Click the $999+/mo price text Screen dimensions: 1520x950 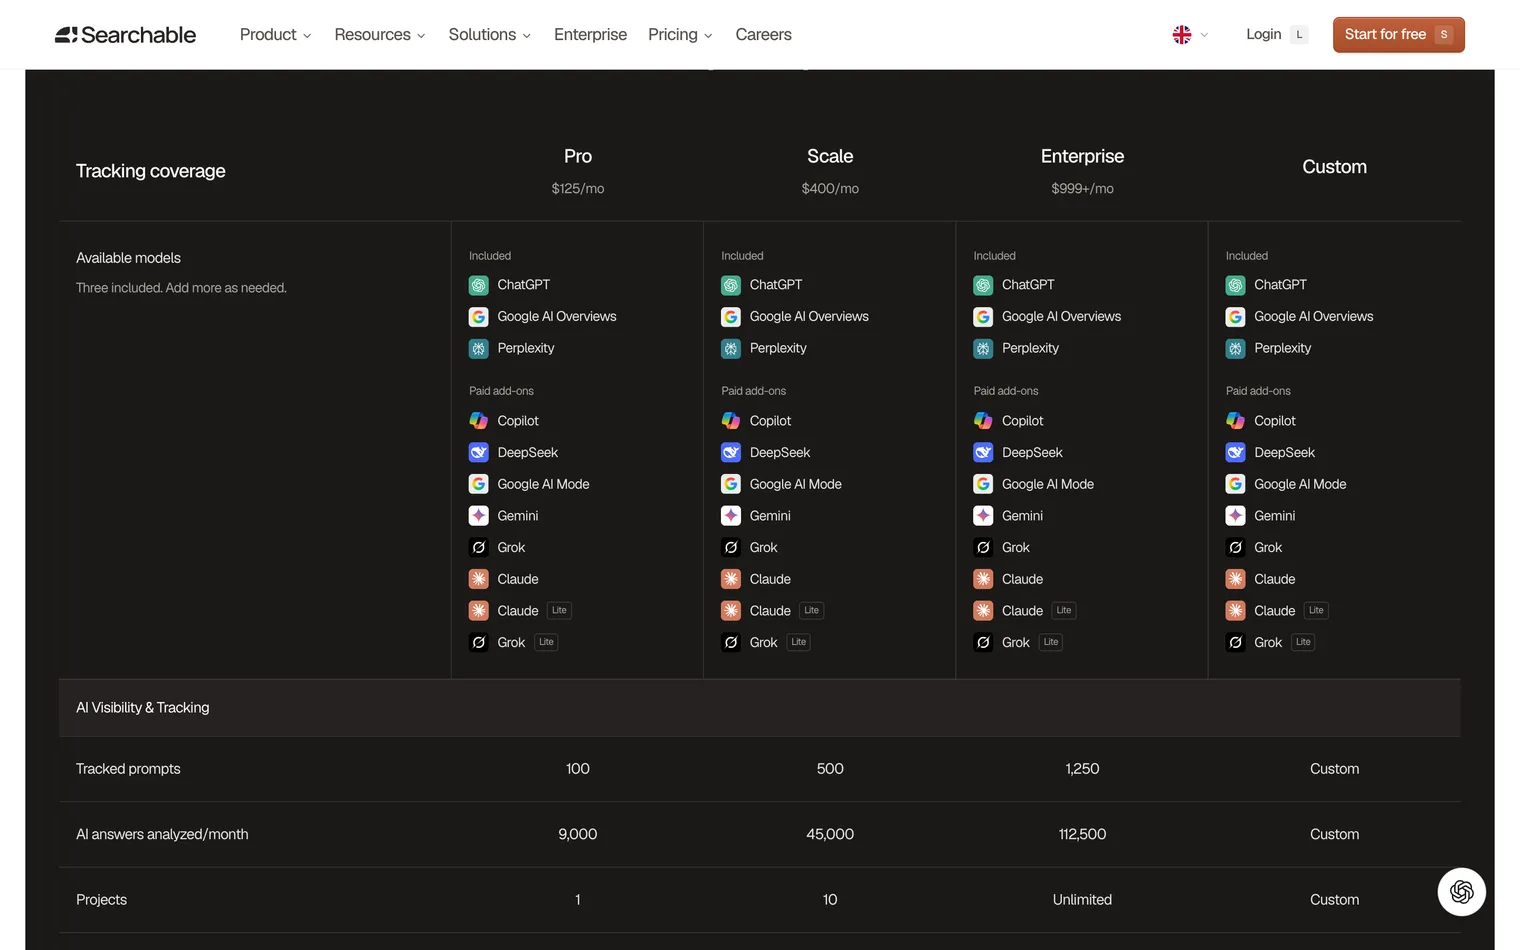[x=1082, y=189]
